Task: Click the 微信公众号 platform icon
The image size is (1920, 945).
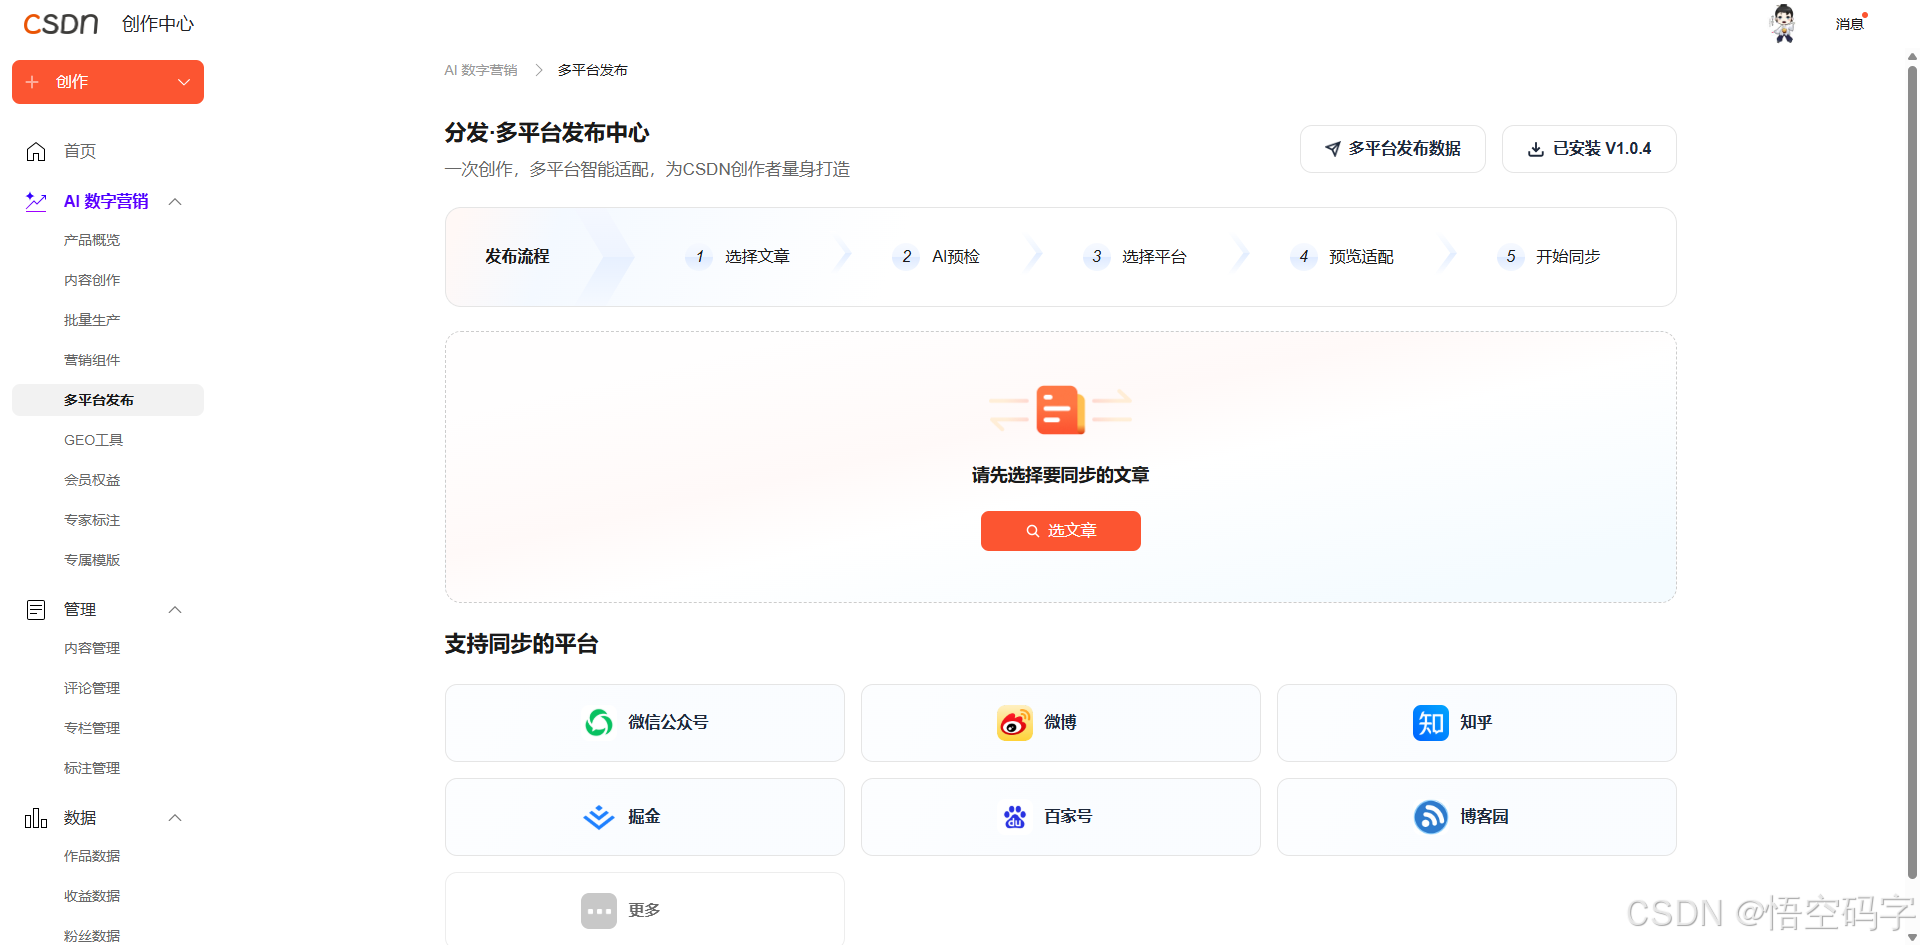Action: [599, 722]
